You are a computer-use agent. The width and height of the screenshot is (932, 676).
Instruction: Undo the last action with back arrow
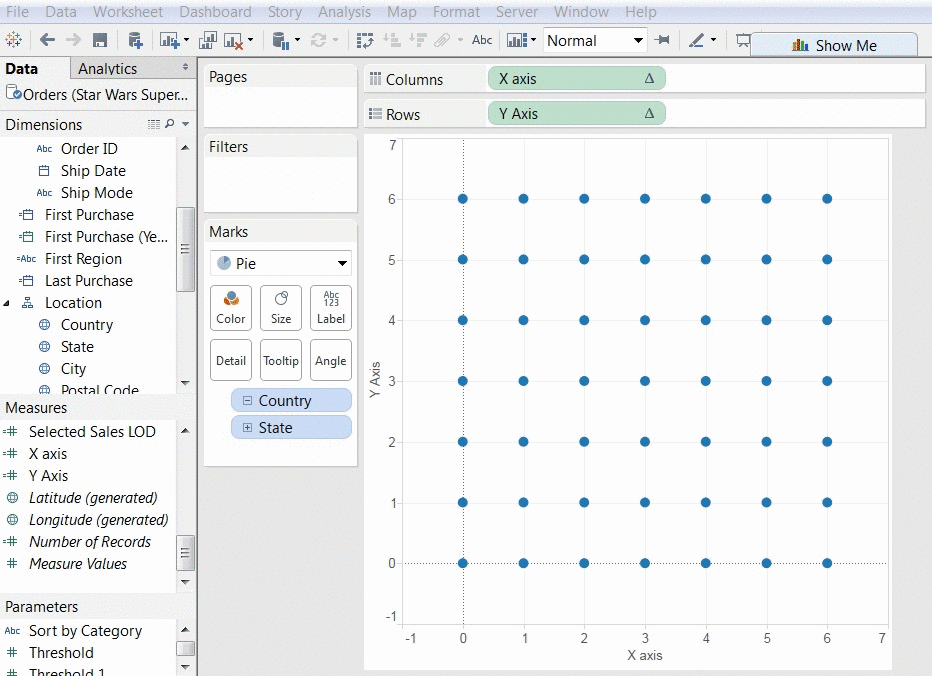point(47,40)
